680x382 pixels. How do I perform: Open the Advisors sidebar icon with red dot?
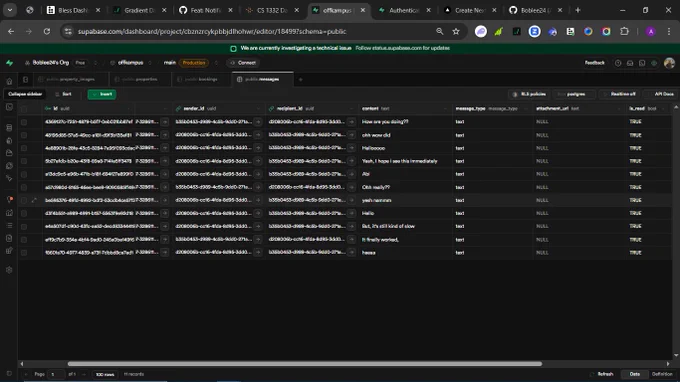[9, 199]
